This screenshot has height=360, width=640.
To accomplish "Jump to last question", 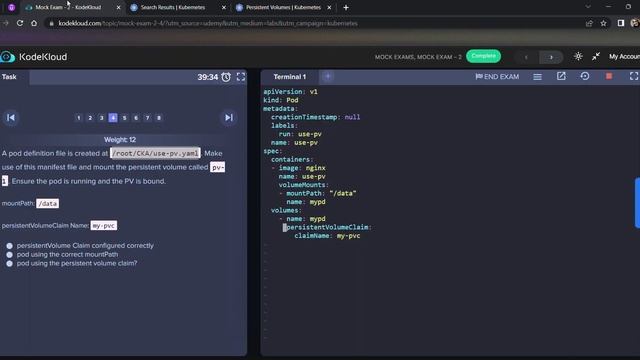I will tap(229, 118).
